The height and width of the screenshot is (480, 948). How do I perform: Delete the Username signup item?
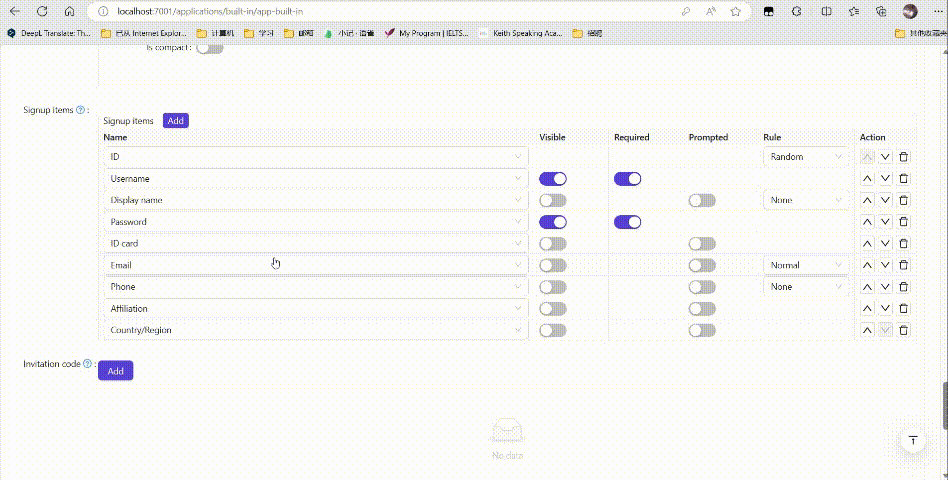(x=904, y=179)
